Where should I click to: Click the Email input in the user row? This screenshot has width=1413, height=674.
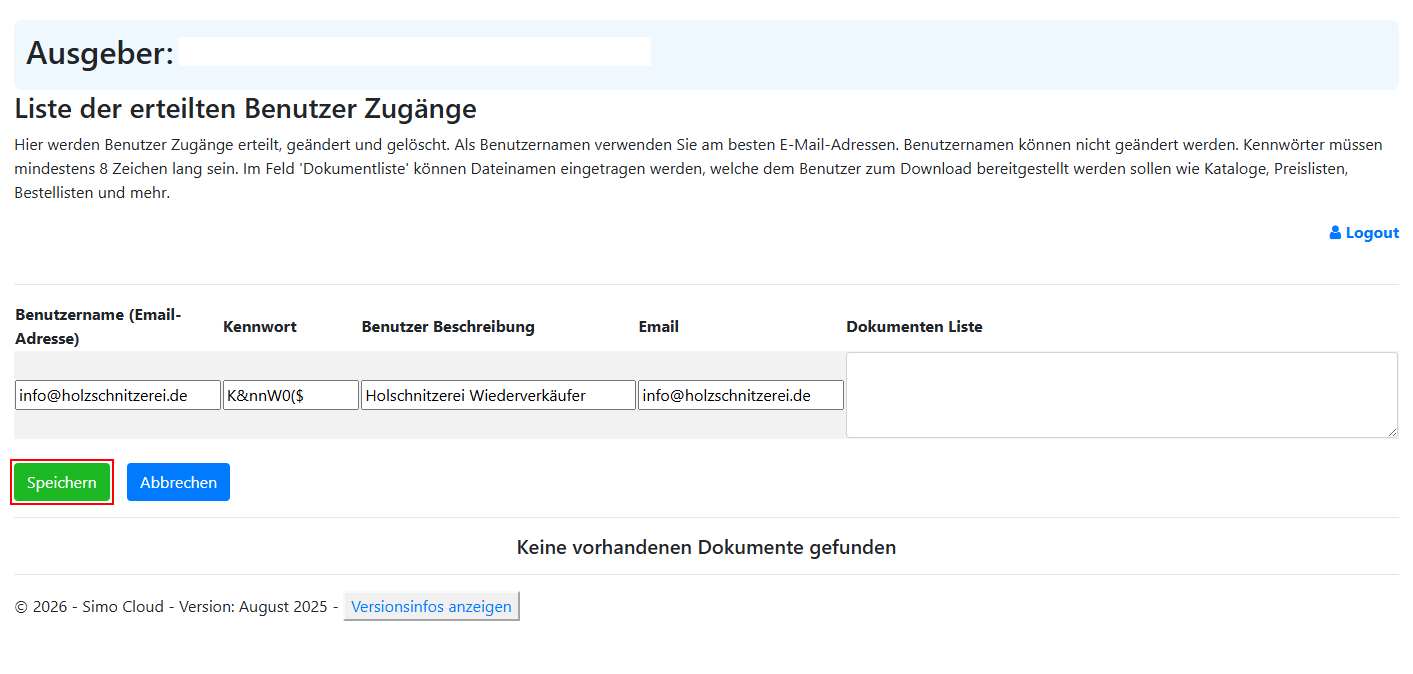(740, 395)
